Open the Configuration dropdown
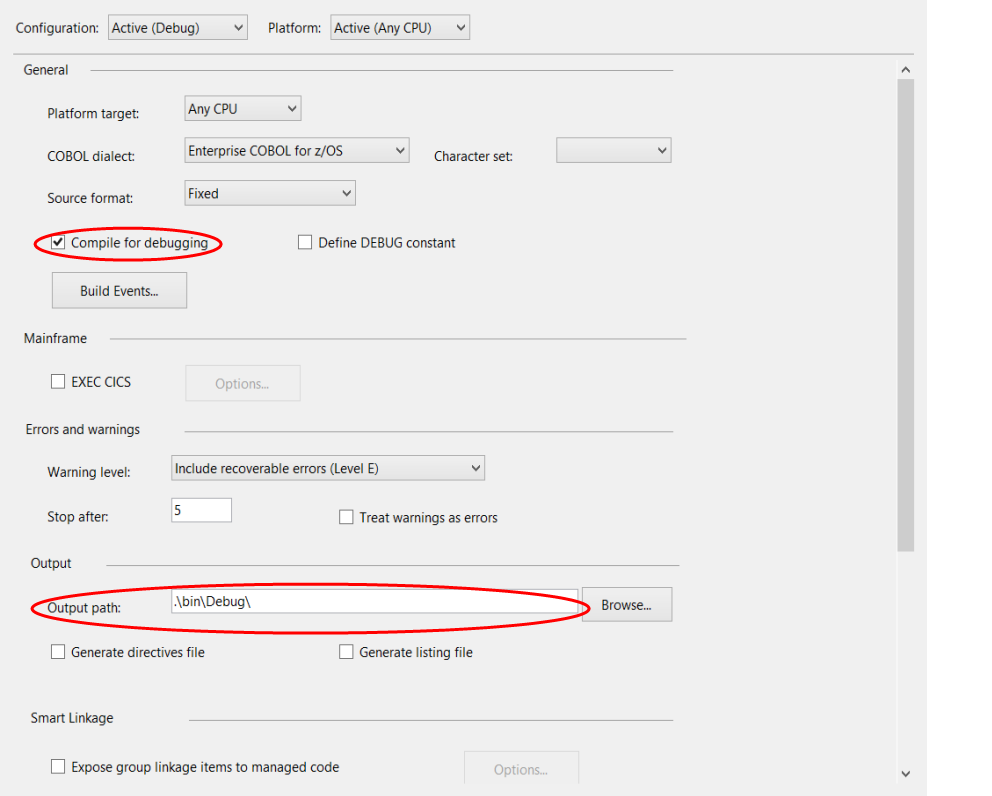The width and height of the screenshot is (992, 796). [177, 28]
